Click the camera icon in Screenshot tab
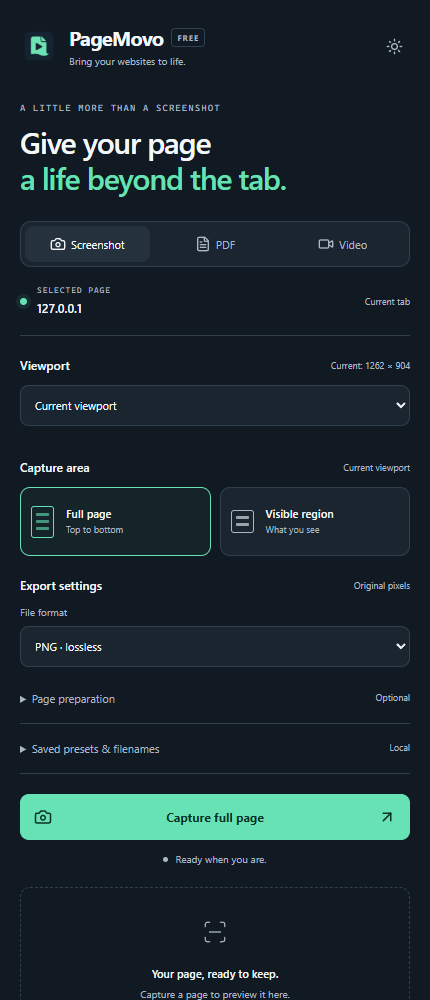Screen dimensions: 430x1000 click(x=57, y=244)
